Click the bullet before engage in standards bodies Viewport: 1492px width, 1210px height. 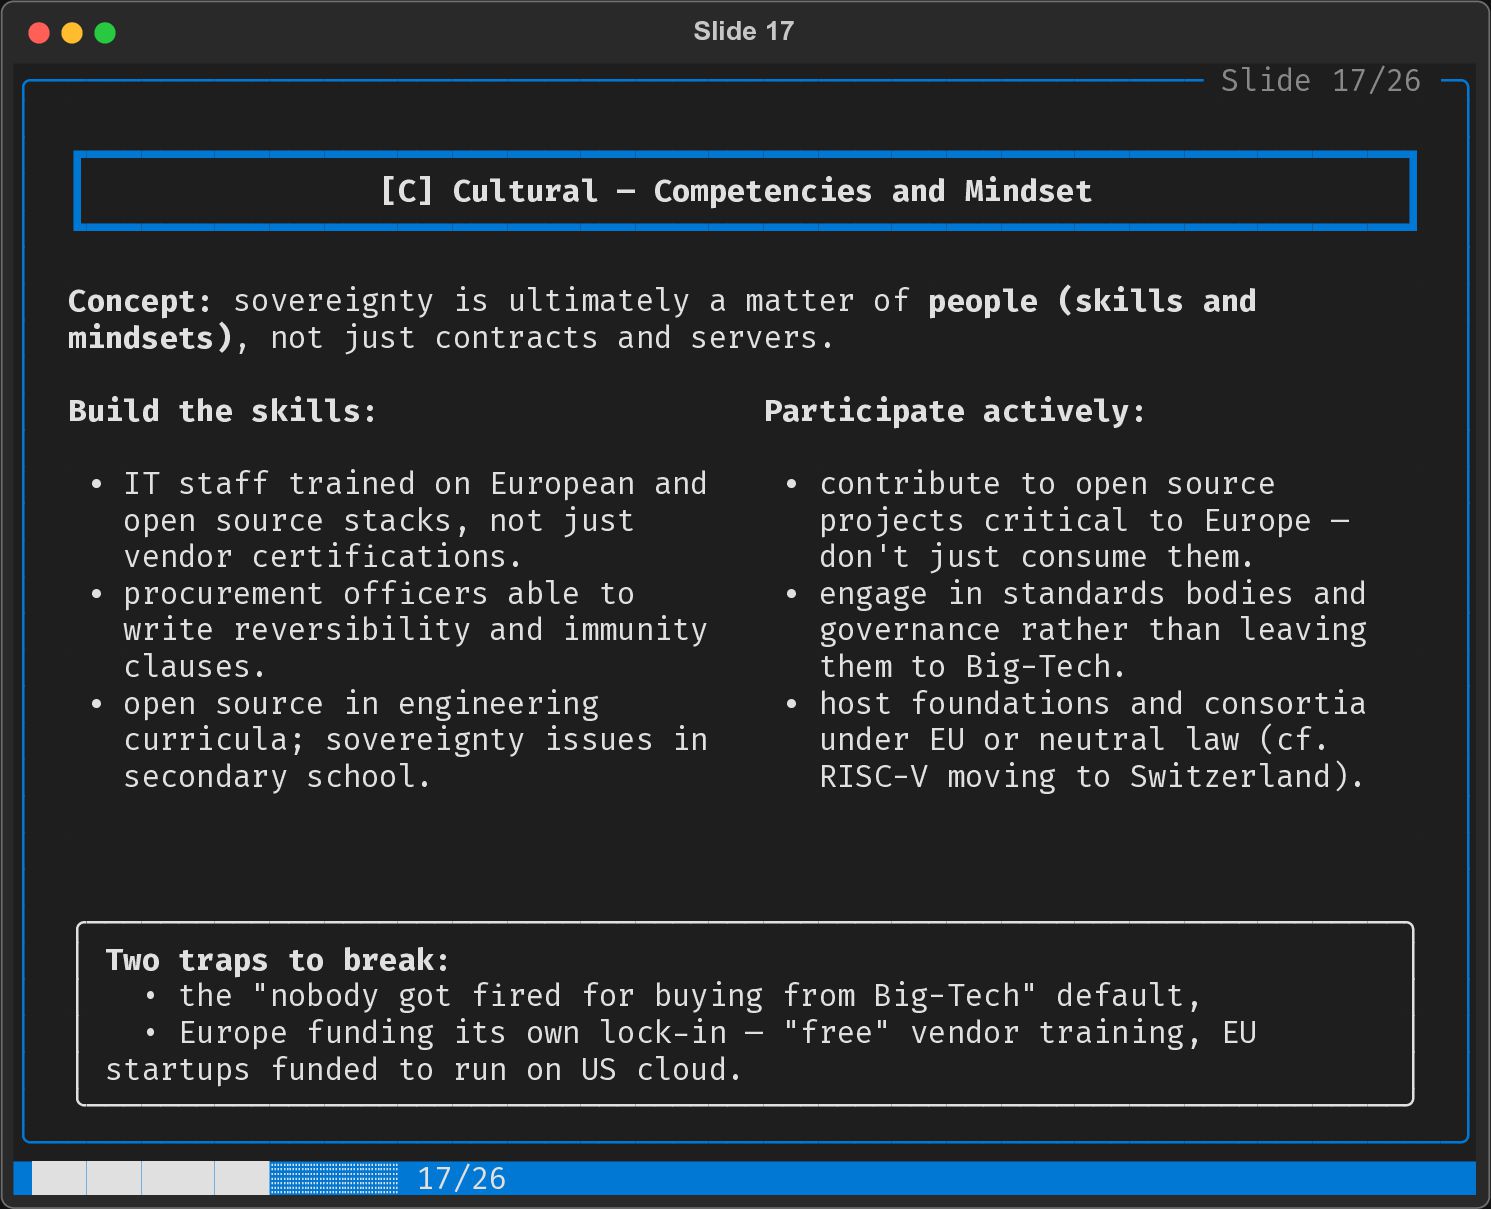792,594
